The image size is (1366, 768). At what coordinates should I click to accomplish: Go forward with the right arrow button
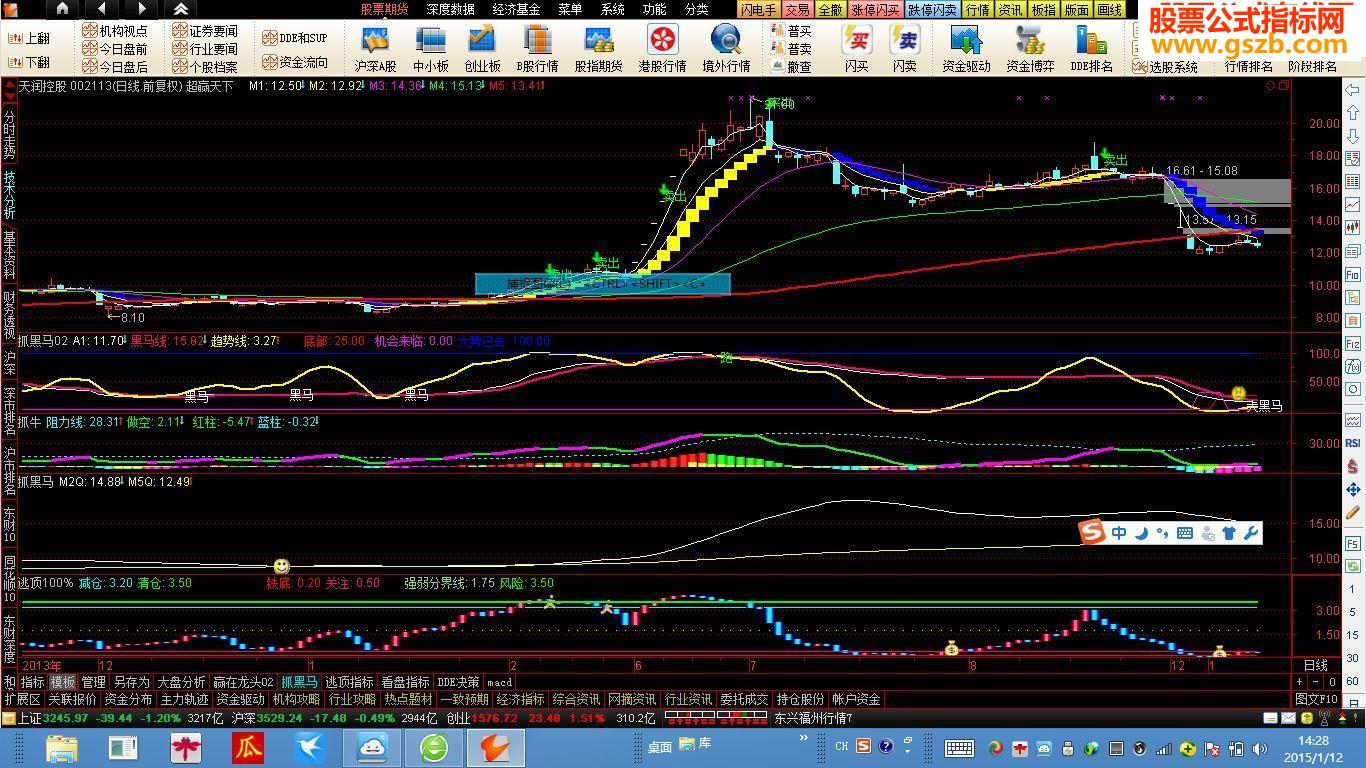tap(141, 9)
